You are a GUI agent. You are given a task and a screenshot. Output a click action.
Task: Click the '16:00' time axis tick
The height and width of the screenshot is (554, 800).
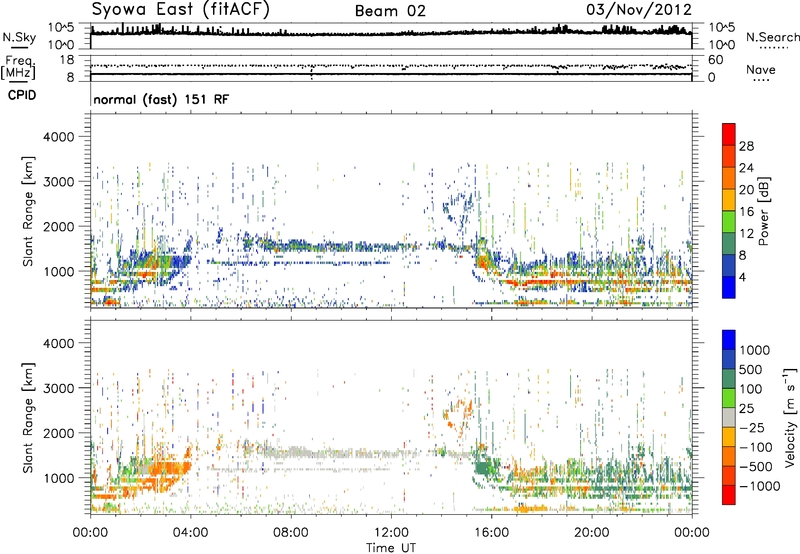(x=491, y=533)
